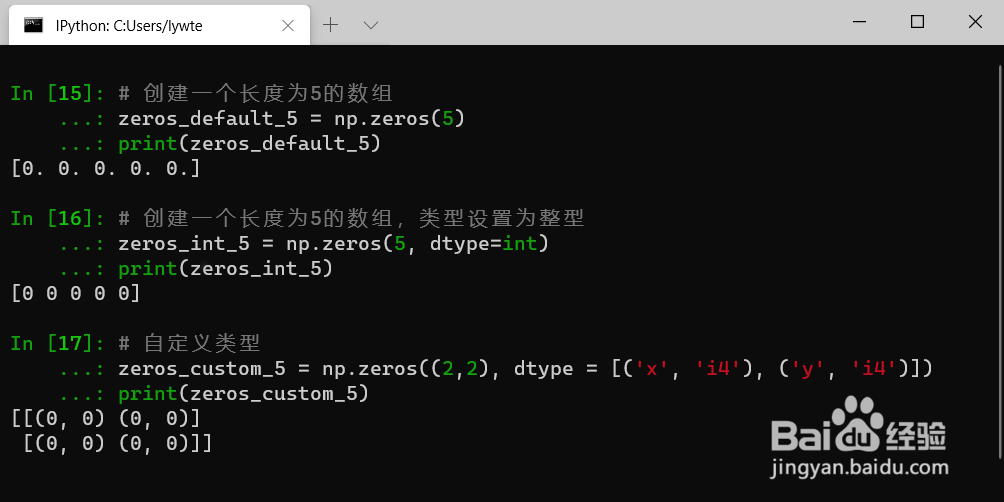Click the output [0 0 0 0 0]
Screen dimensions: 1004x502
(76, 293)
